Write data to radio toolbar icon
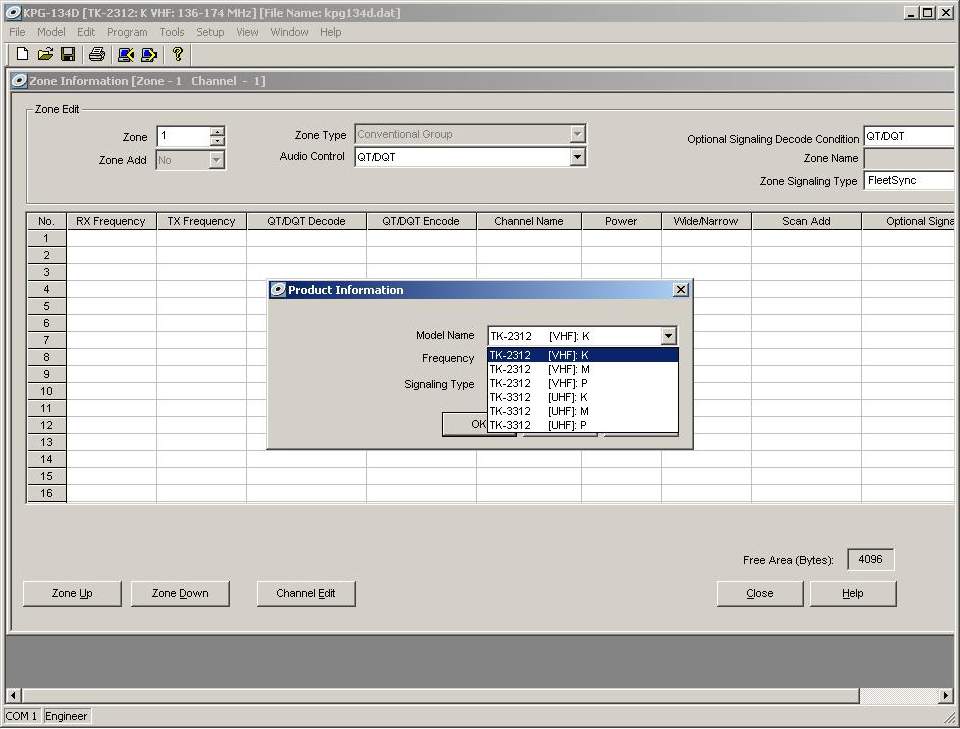The height and width of the screenshot is (729, 960). coord(149,54)
